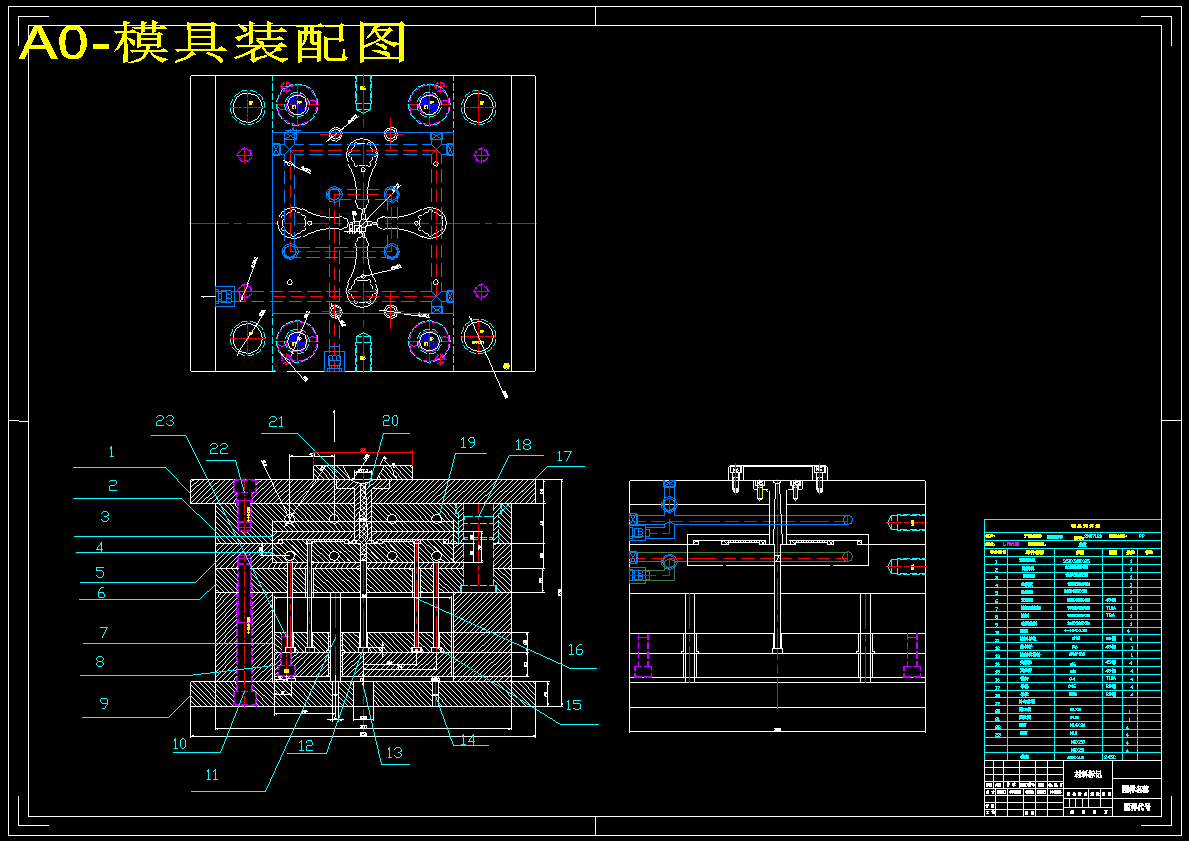Screen dimensions: 1189x841
Task: Click the top plan view of the mold
Action: pos(362,224)
